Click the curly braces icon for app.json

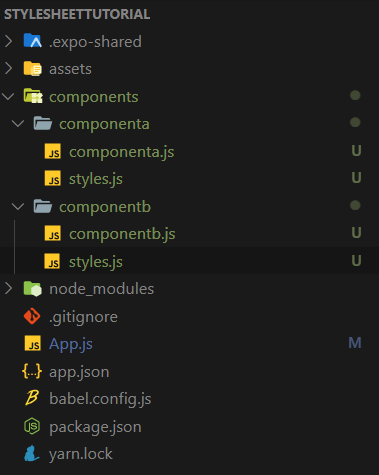click(32, 371)
